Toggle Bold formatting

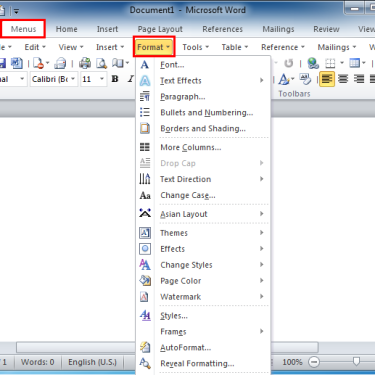[x=115, y=79]
